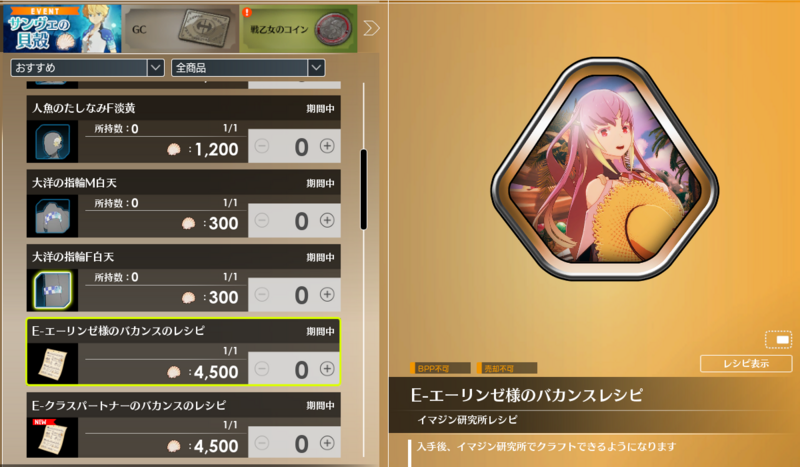800x467 pixels.
Task: Open the おすすめ sort dropdown
Action: (x=87, y=68)
